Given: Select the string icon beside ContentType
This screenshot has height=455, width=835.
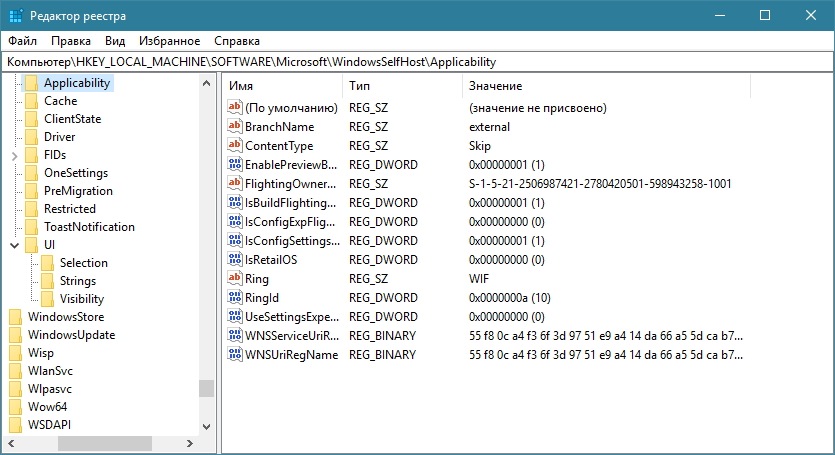Looking at the screenshot, I should click(x=235, y=145).
